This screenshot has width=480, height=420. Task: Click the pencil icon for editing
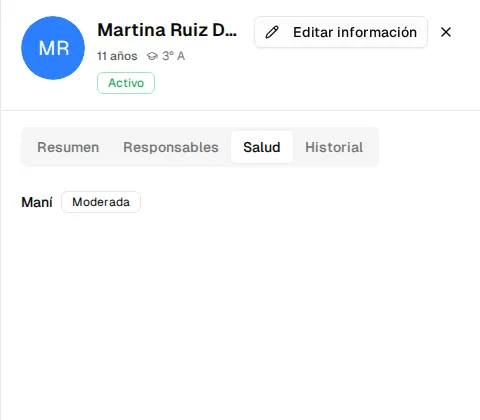272,32
